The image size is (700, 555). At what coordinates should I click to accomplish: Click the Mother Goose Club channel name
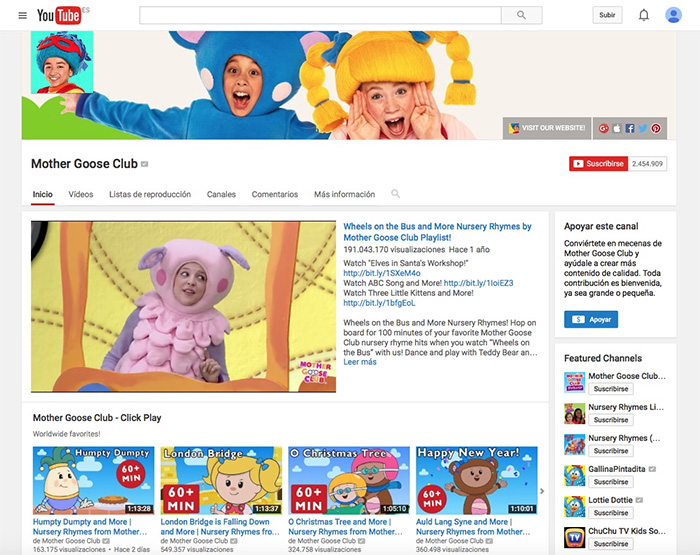(x=84, y=164)
